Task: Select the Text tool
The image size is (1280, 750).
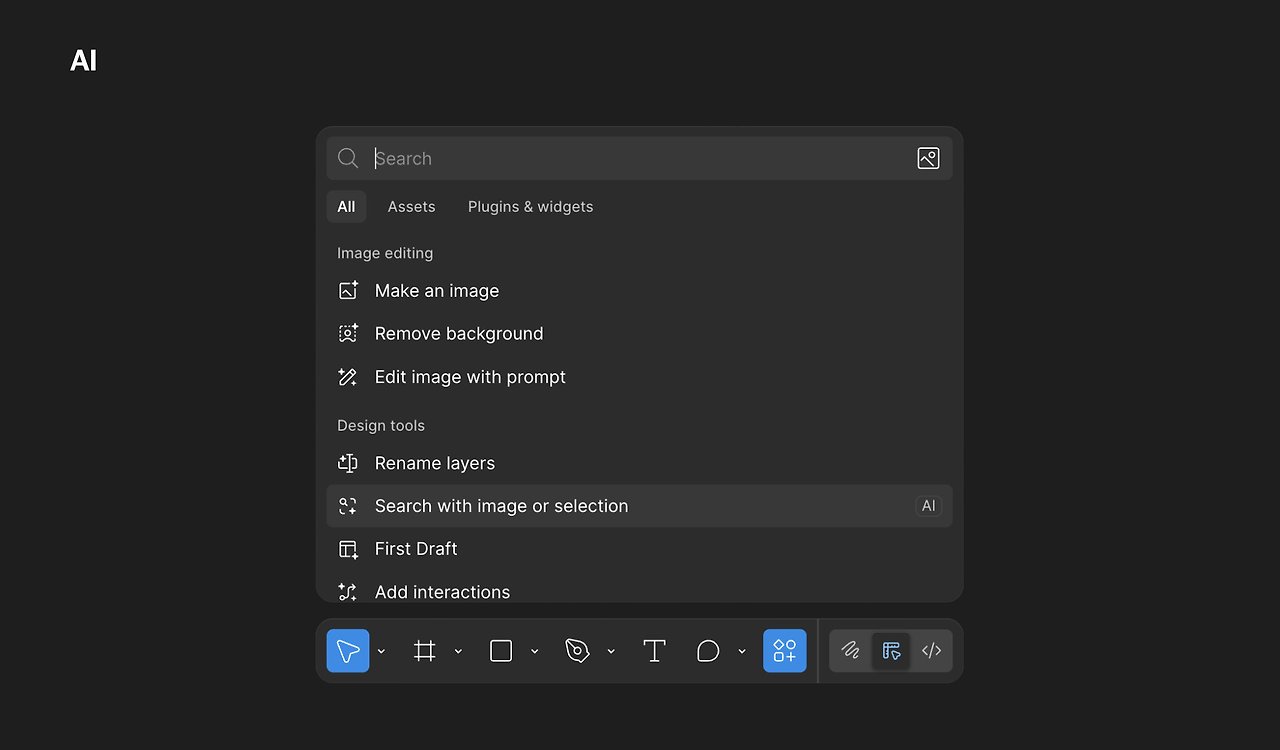Action: (x=654, y=651)
